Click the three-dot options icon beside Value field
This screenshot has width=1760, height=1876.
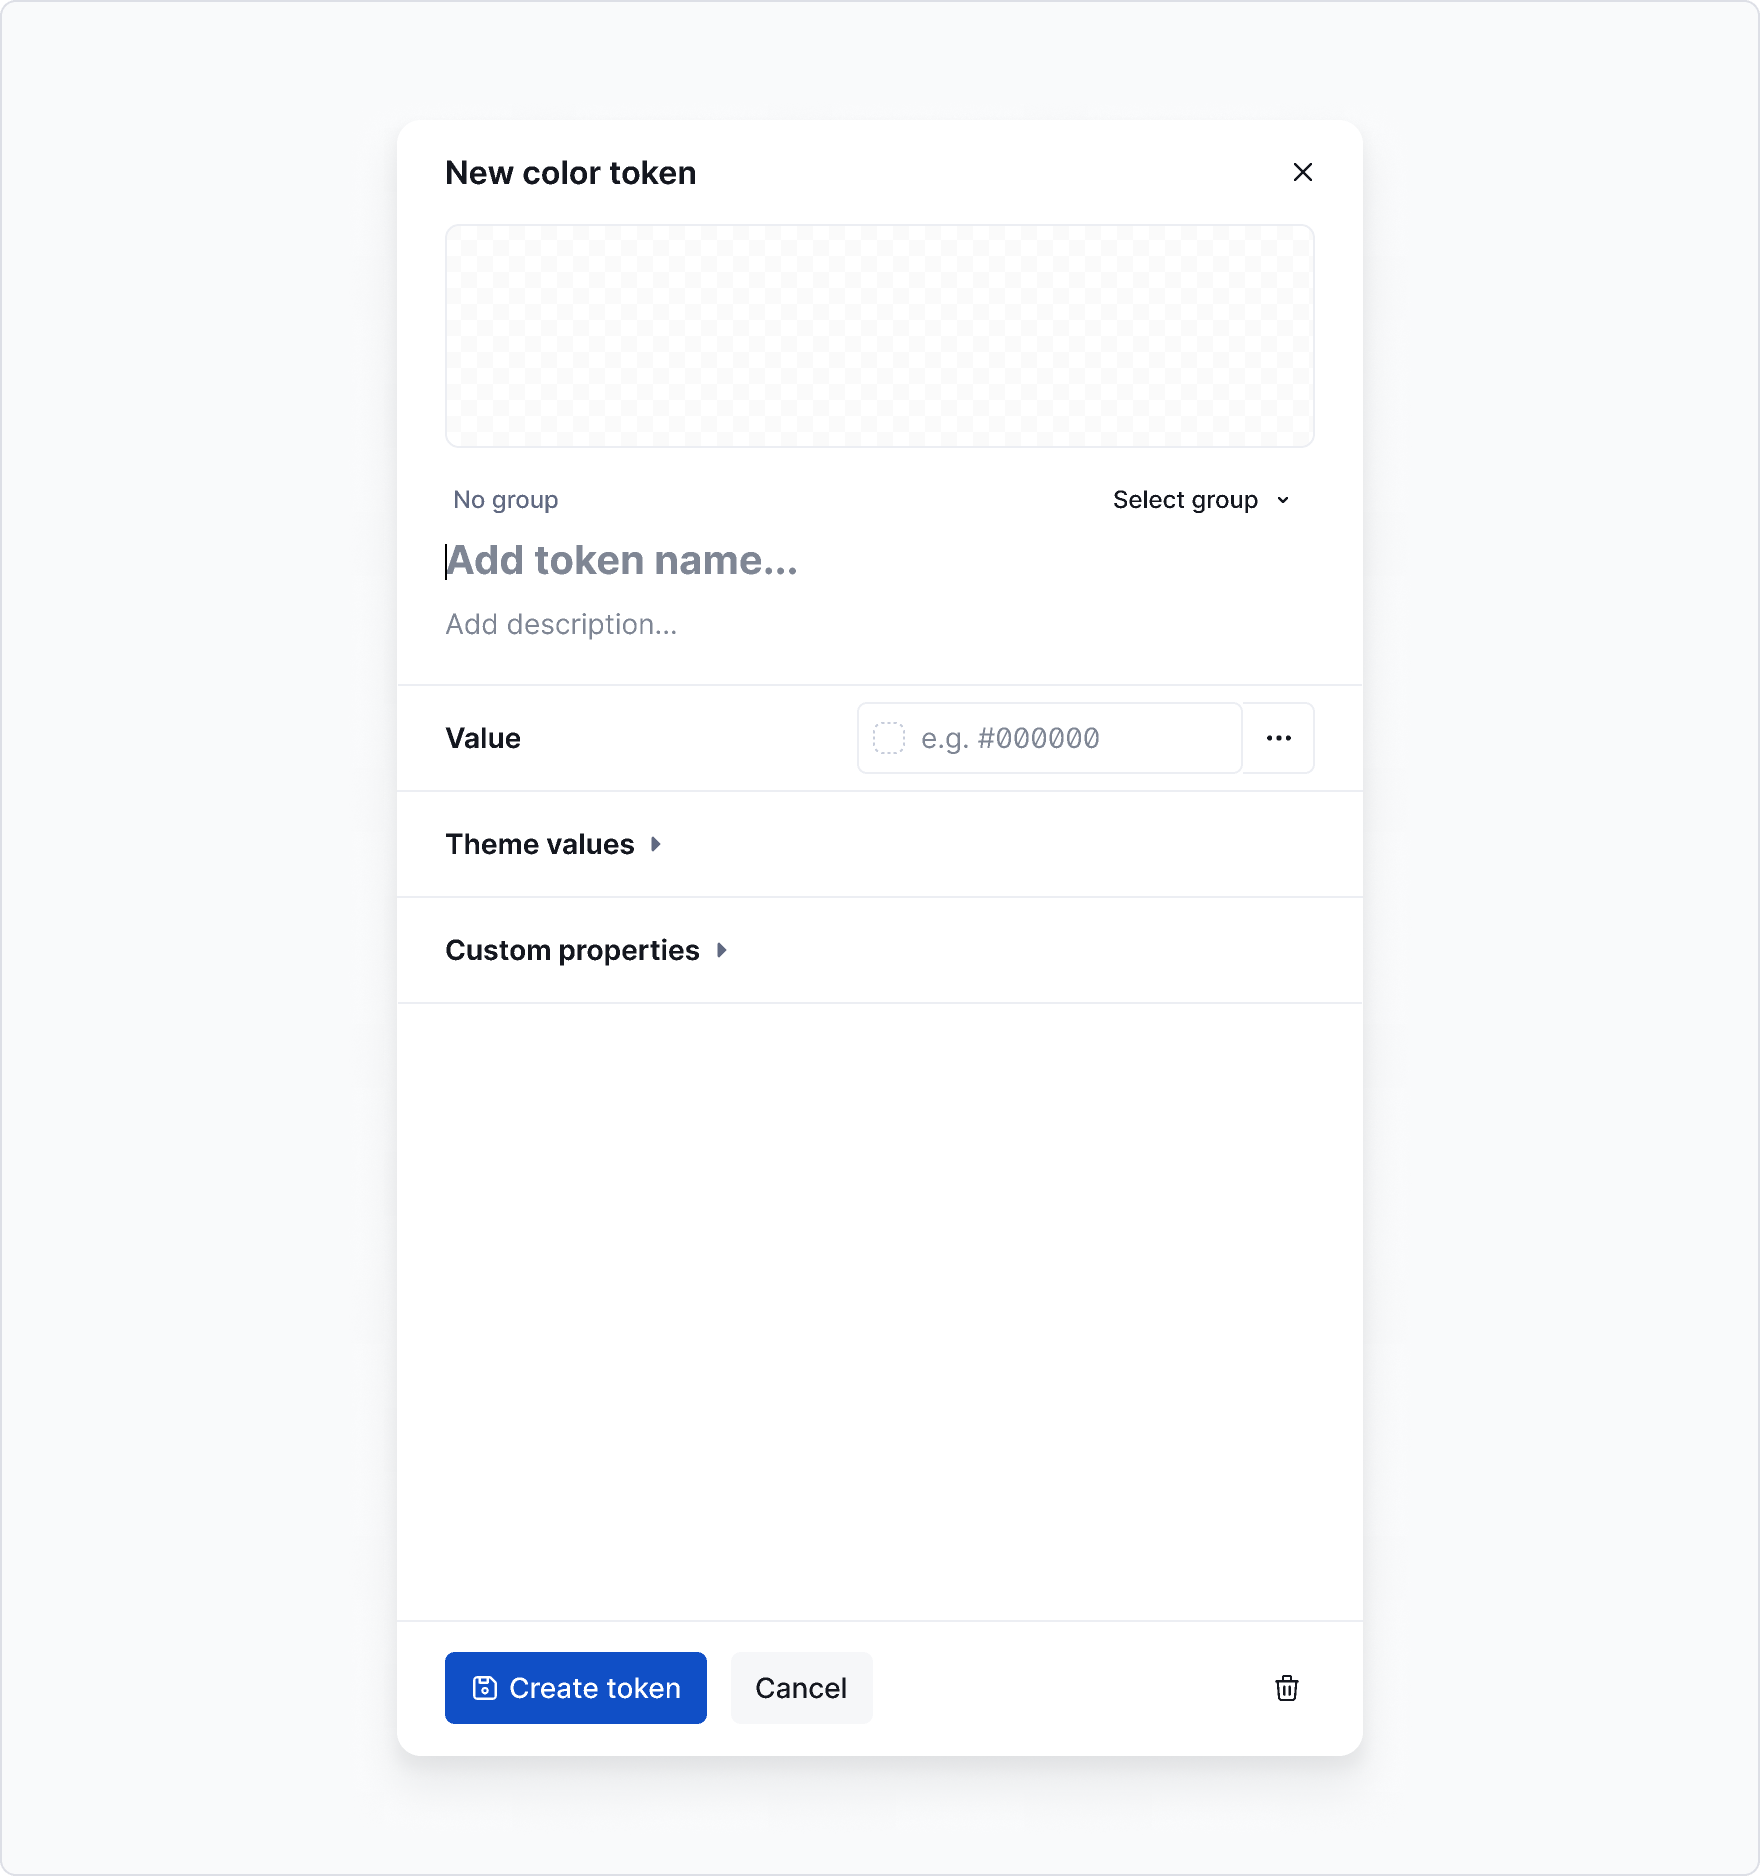1278,738
